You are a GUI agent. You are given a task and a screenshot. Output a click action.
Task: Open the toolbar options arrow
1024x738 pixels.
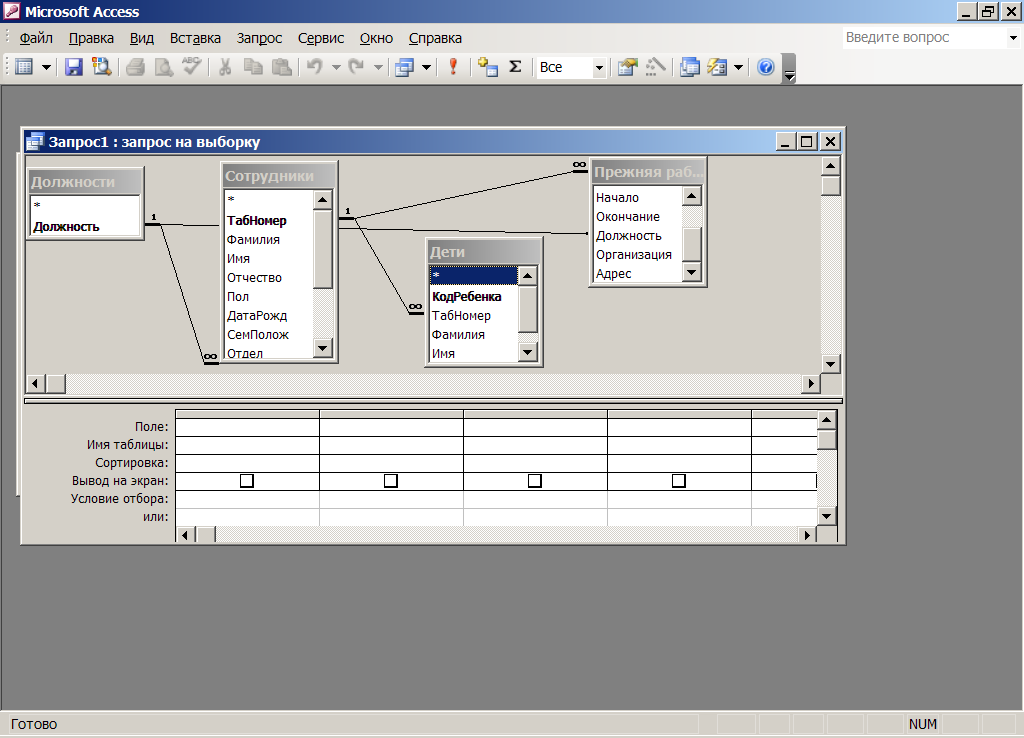point(790,68)
